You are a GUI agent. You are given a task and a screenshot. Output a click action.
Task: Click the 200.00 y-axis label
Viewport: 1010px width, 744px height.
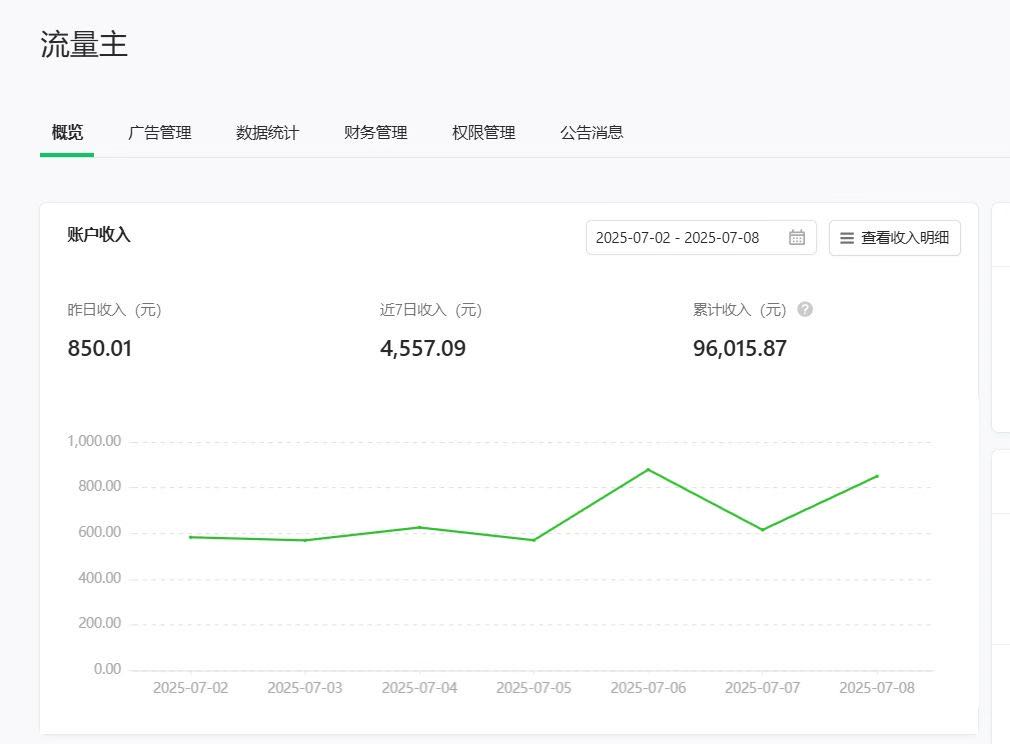coord(100,623)
